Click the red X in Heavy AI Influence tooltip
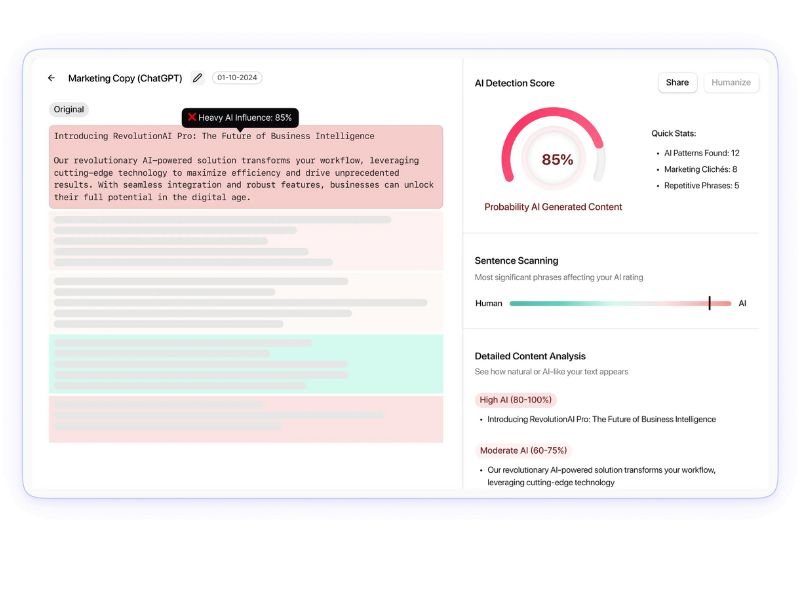This screenshot has height=600, width=800. tap(192, 117)
